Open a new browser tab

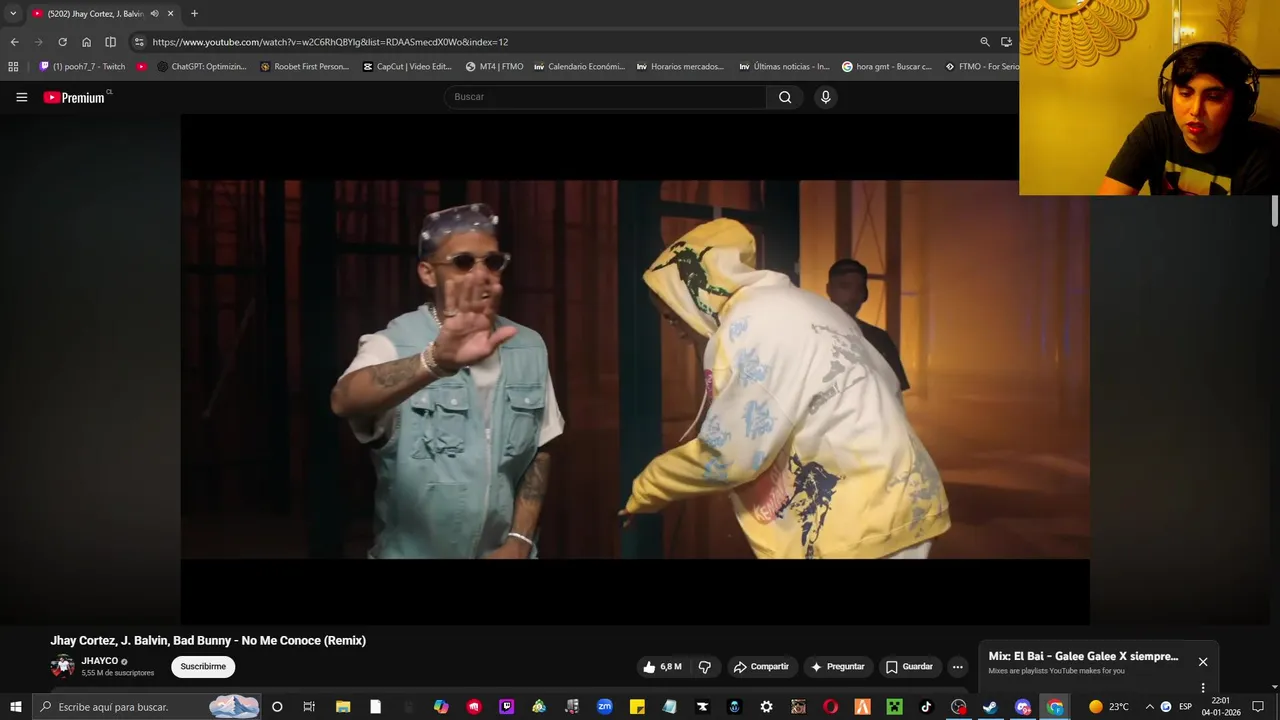pos(194,14)
